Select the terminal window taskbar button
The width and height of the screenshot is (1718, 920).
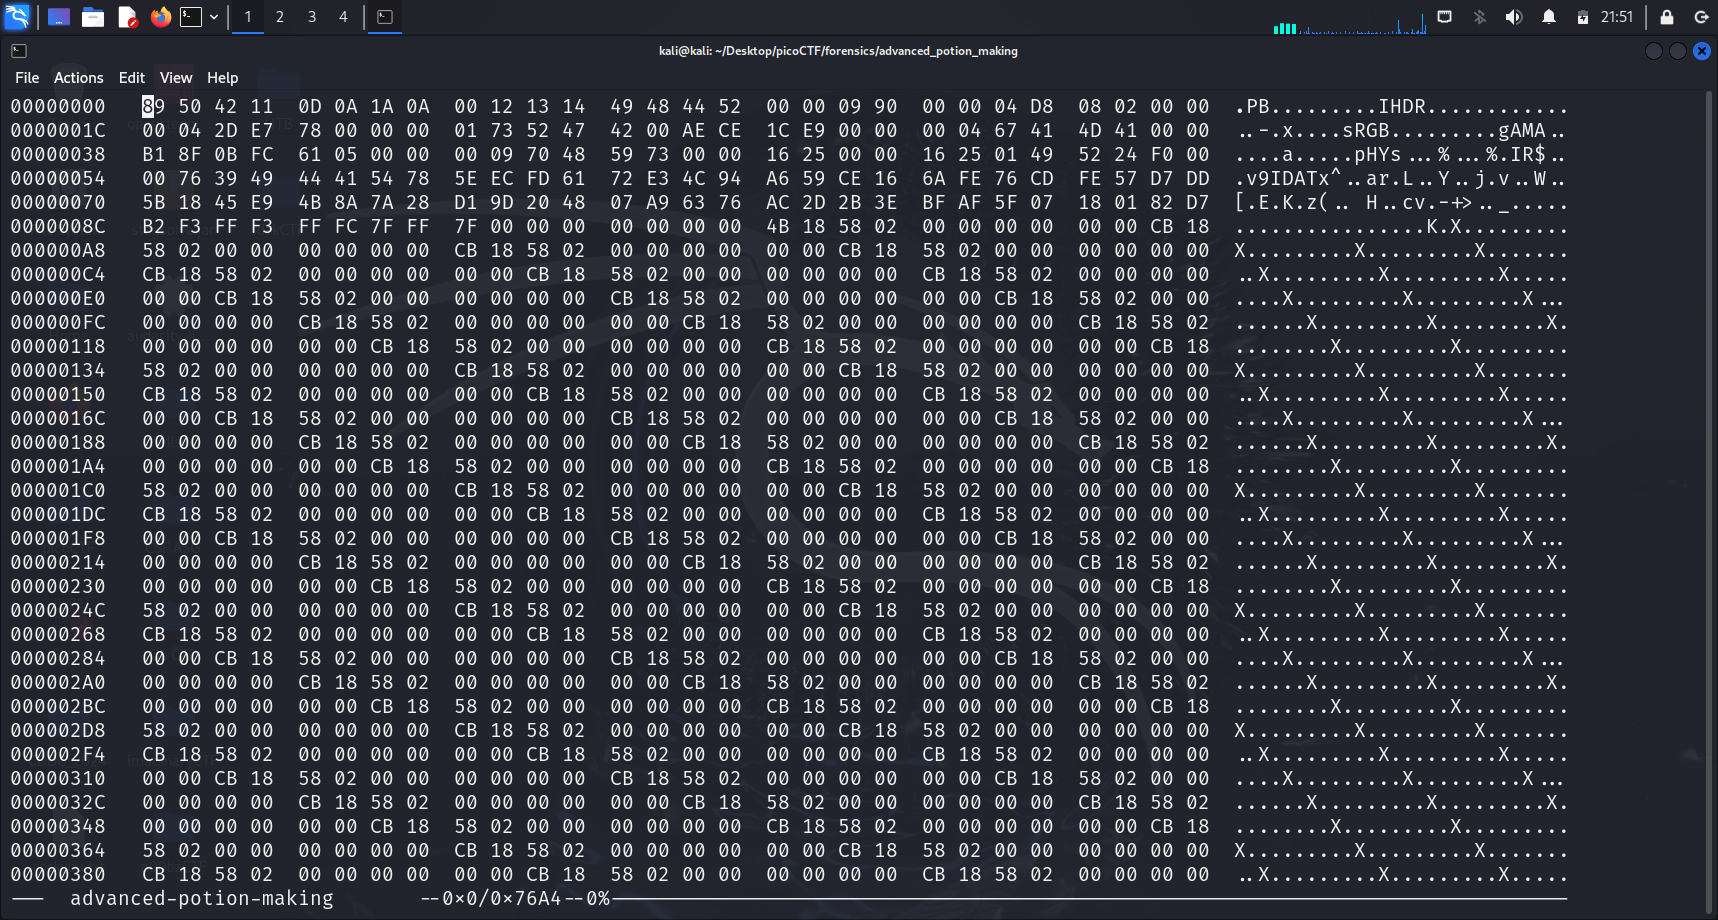click(x=385, y=17)
